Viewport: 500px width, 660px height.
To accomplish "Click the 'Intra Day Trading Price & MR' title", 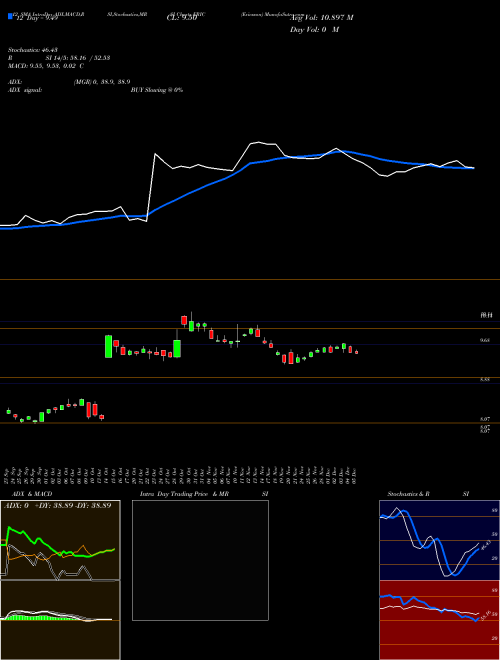I will pos(184,494).
